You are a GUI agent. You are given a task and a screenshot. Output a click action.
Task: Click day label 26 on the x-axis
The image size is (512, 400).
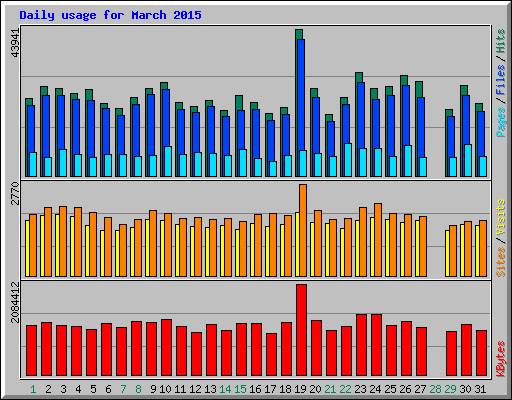(x=405, y=389)
